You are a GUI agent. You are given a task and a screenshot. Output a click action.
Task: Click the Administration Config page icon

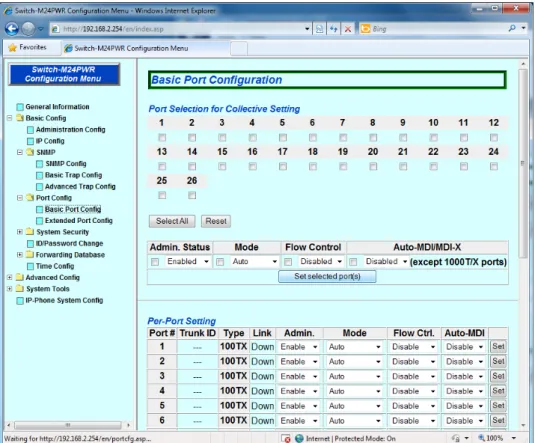pyautogui.click(x=30, y=130)
